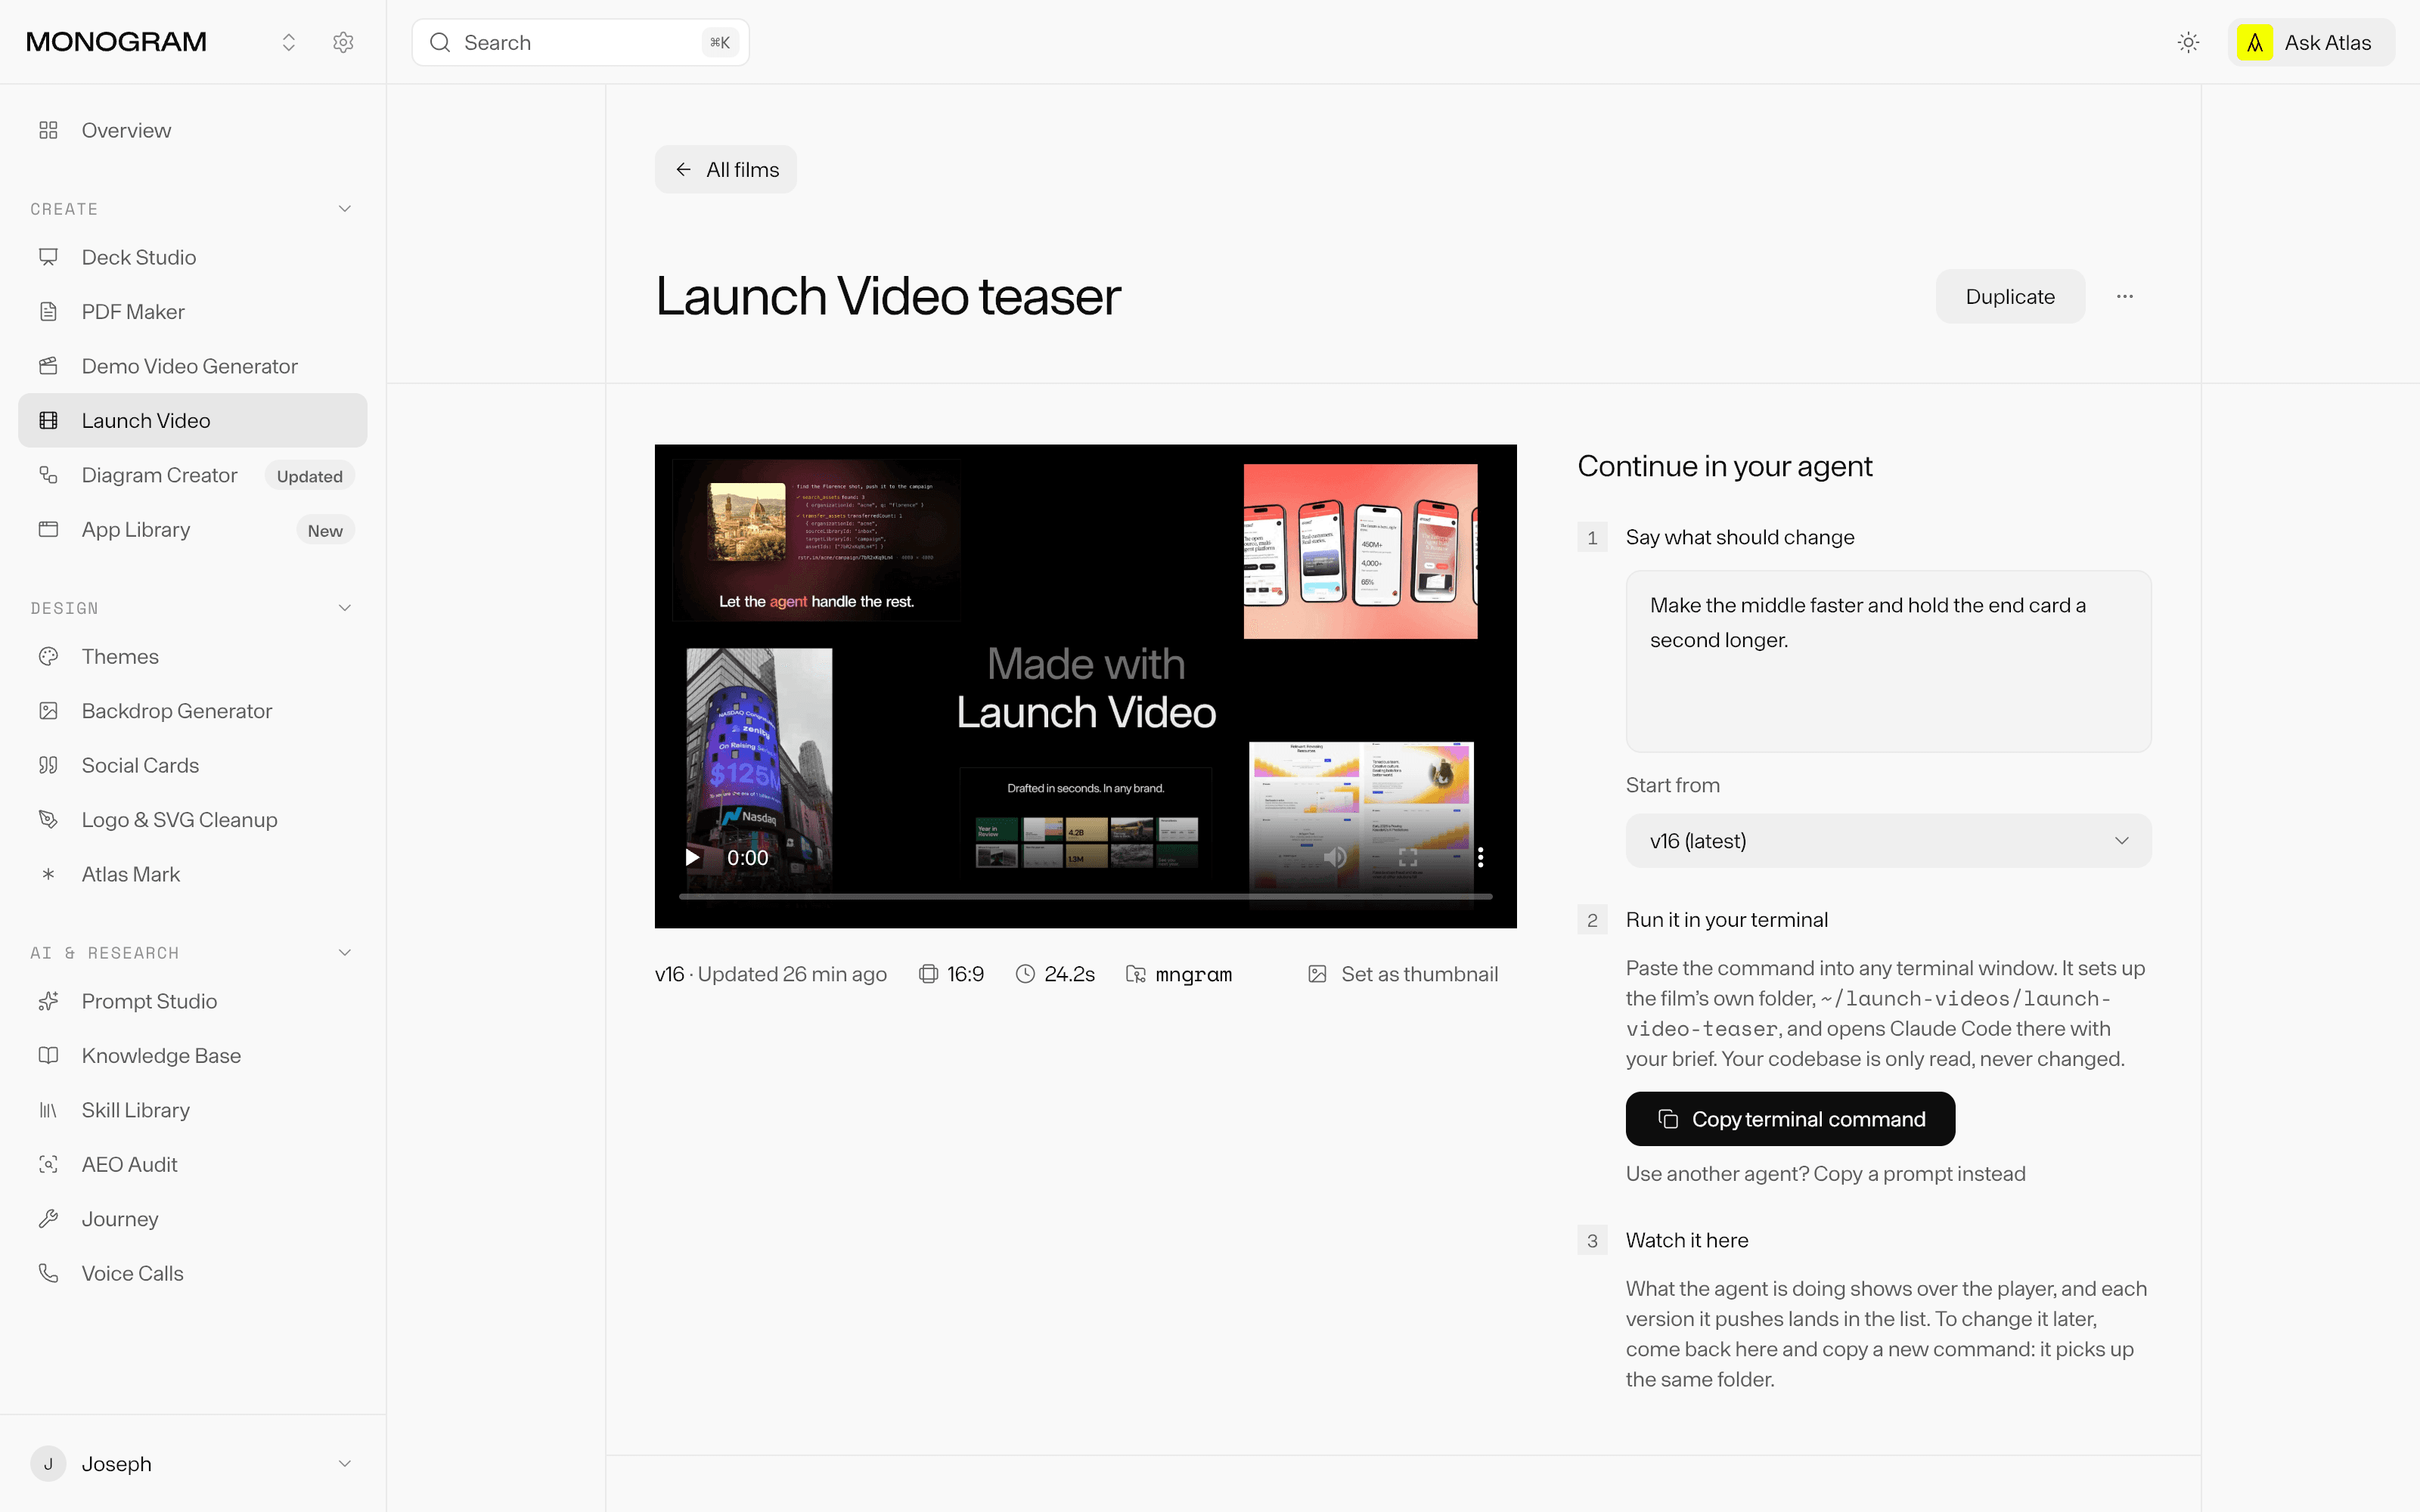Click the Journey wrench icon
The height and width of the screenshot is (1512, 2420).
coord(48,1219)
